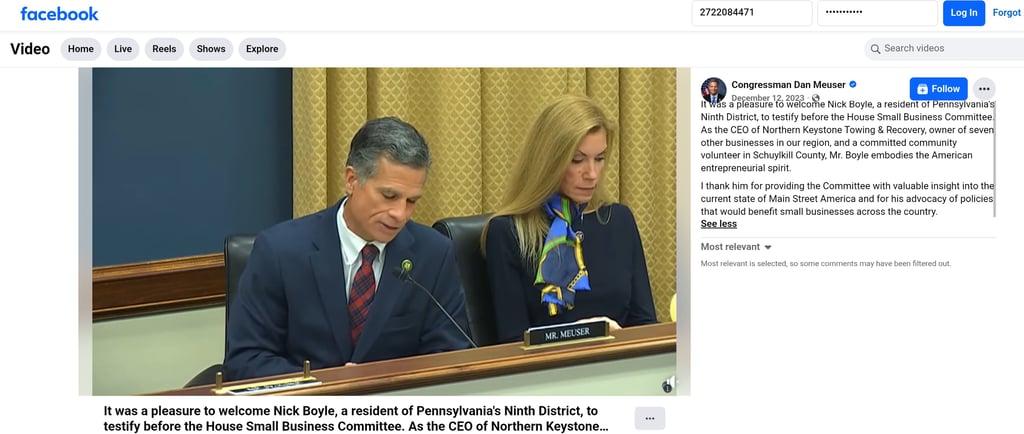Focus the Search videos field
This screenshot has width=1024, height=434.
click(x=944, y=49)
